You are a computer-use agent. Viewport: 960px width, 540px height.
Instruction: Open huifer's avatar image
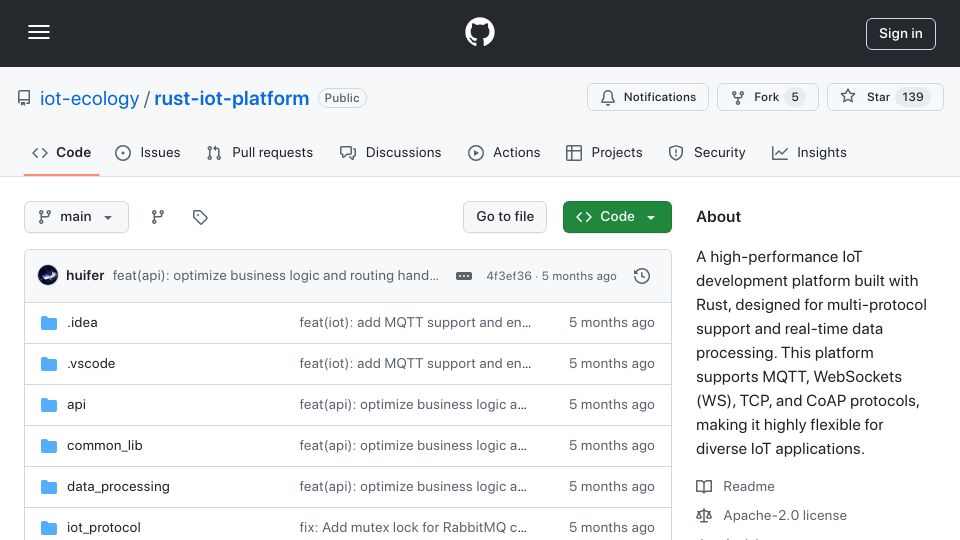(48, 276)
